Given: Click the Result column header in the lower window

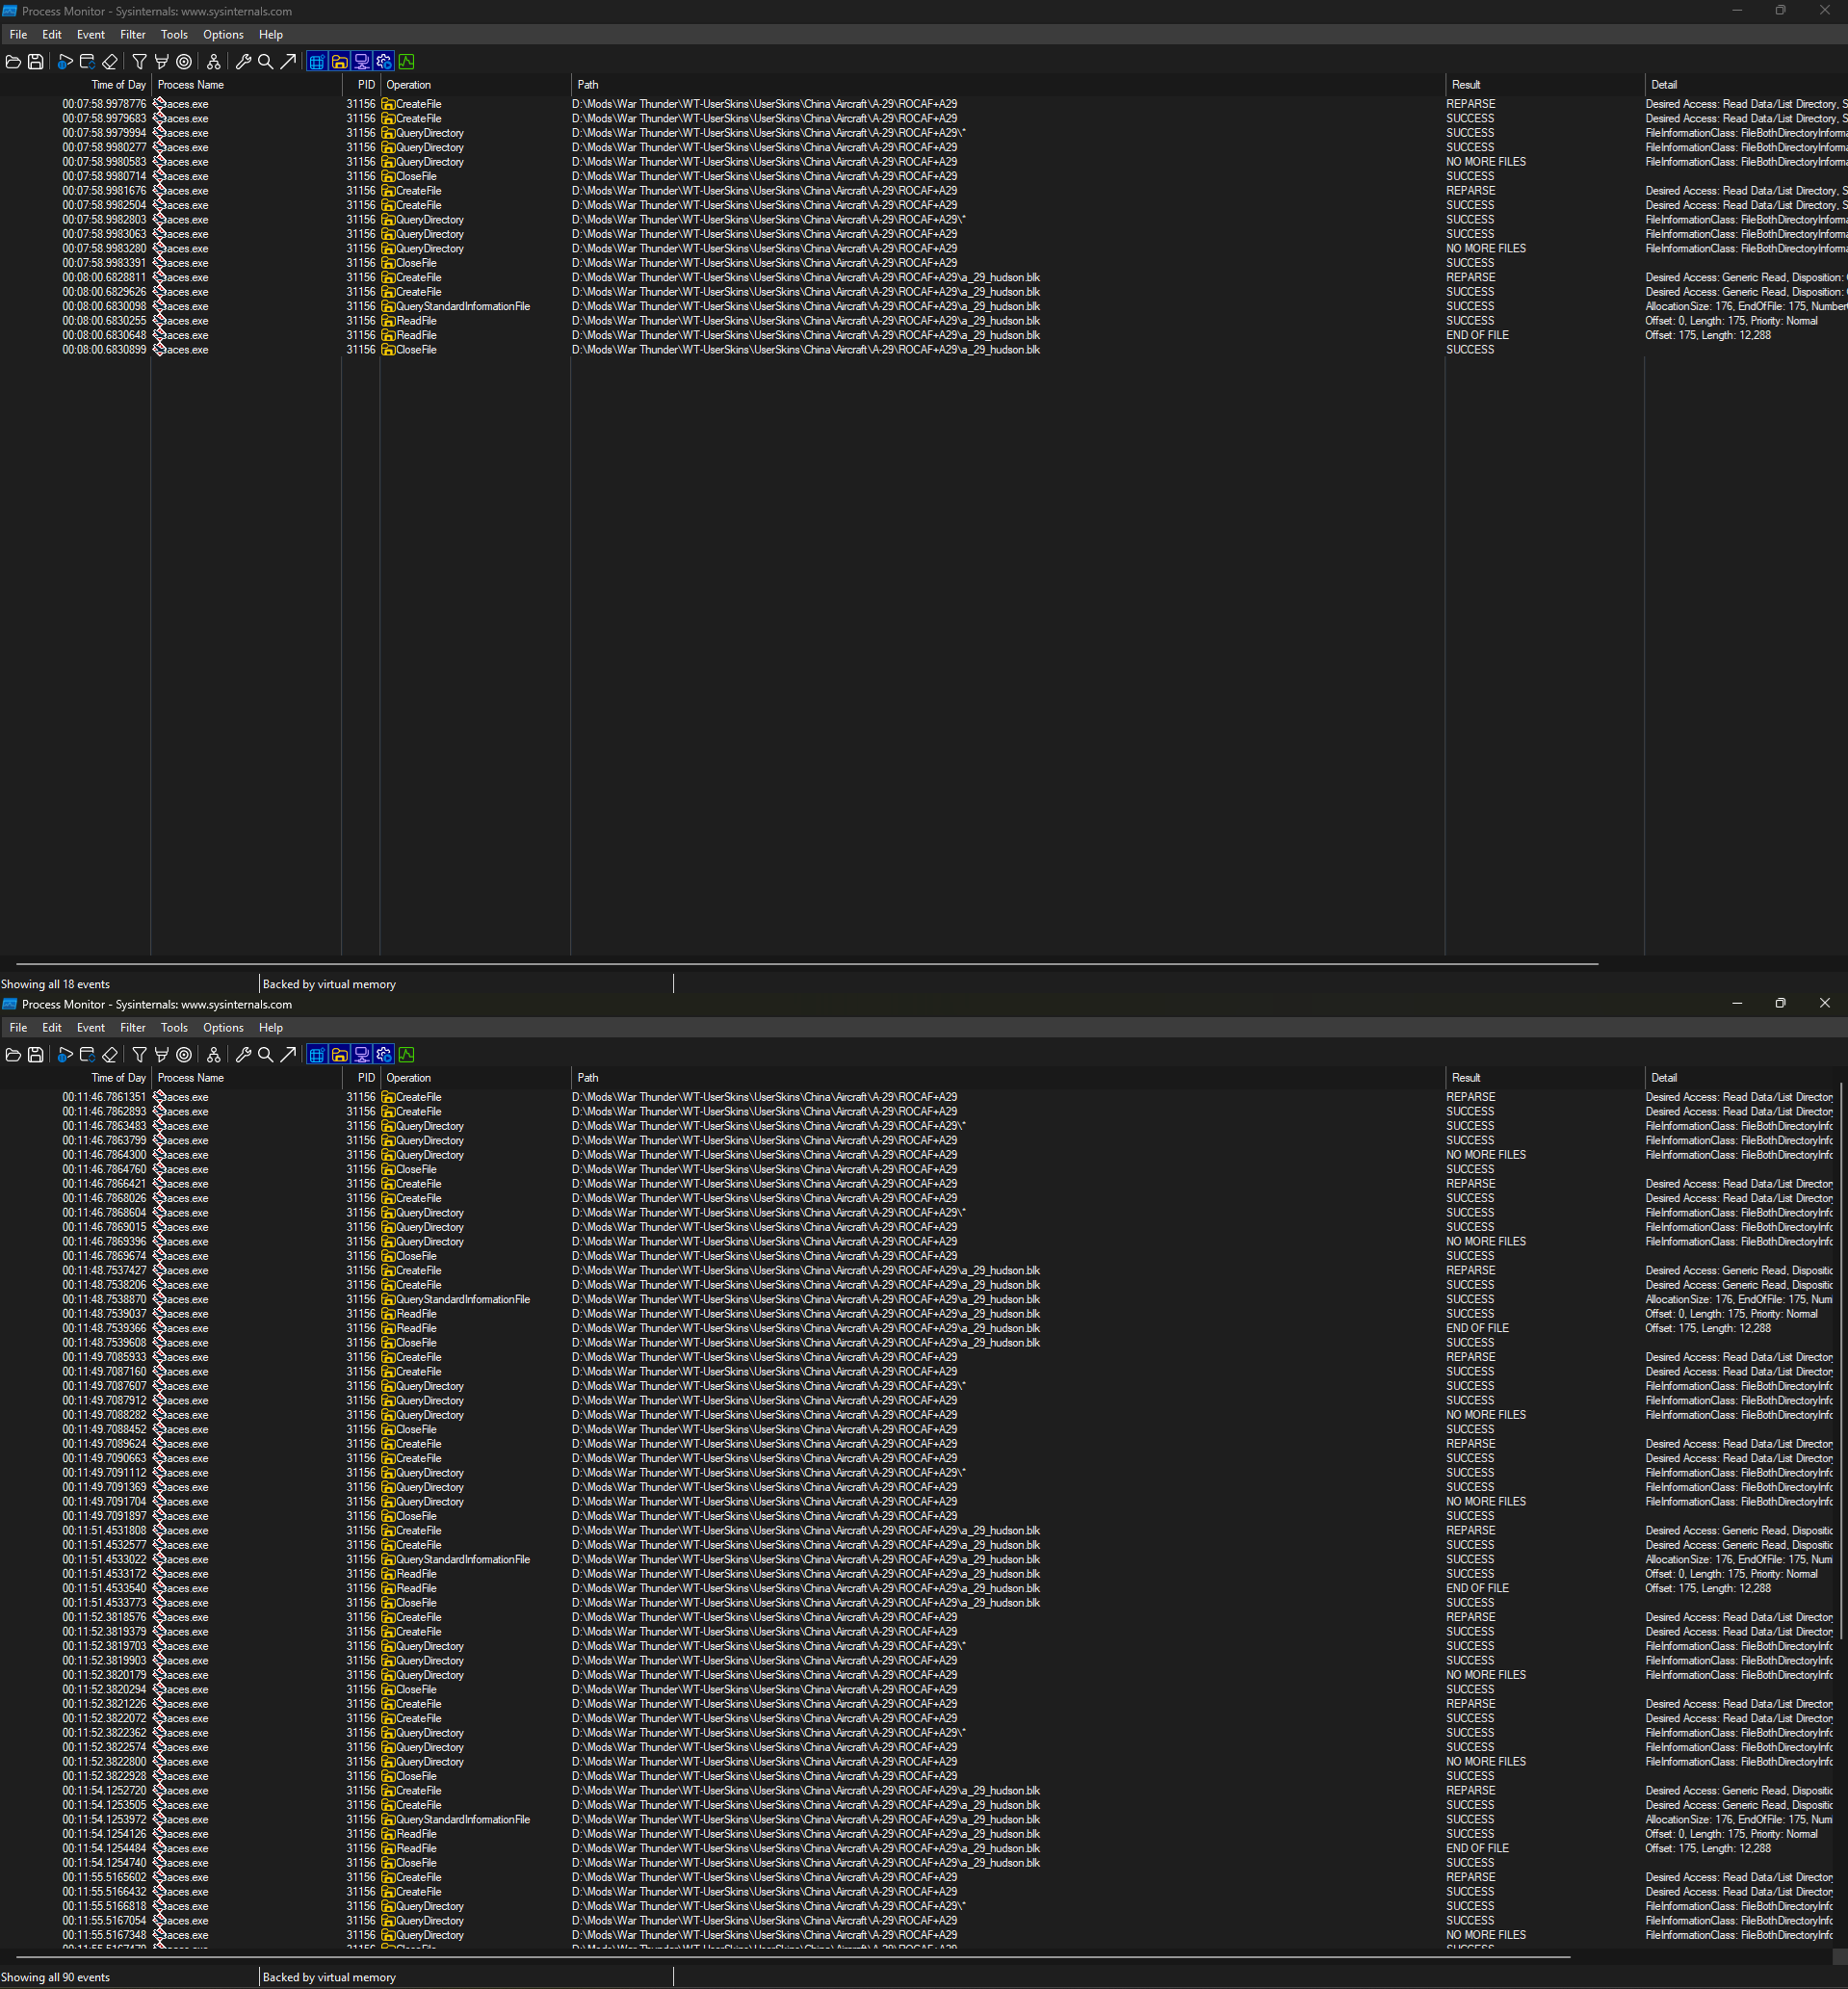Looking at the screenshot, I should (1544, 1078).
